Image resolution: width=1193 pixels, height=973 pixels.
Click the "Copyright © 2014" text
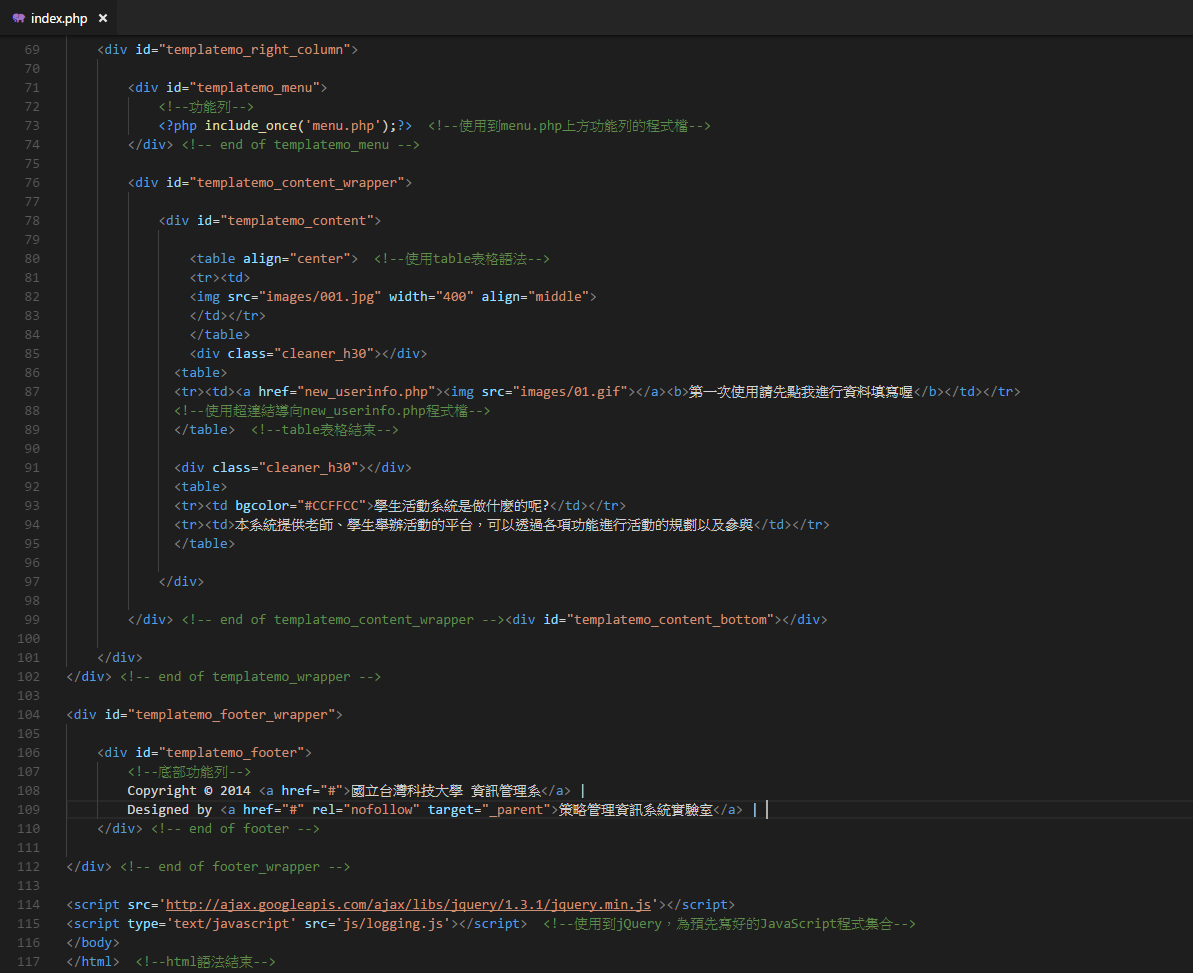[189, 791]
